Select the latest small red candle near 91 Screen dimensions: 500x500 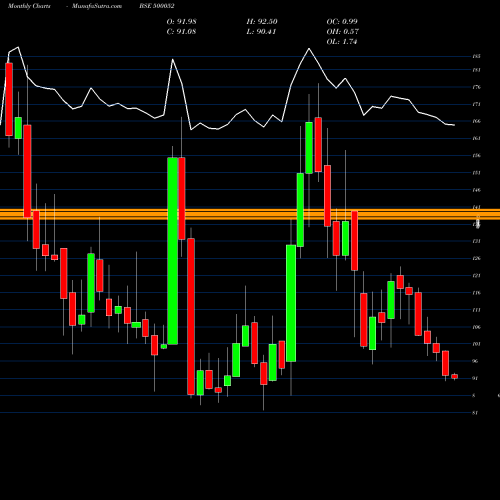pos(454,376)
